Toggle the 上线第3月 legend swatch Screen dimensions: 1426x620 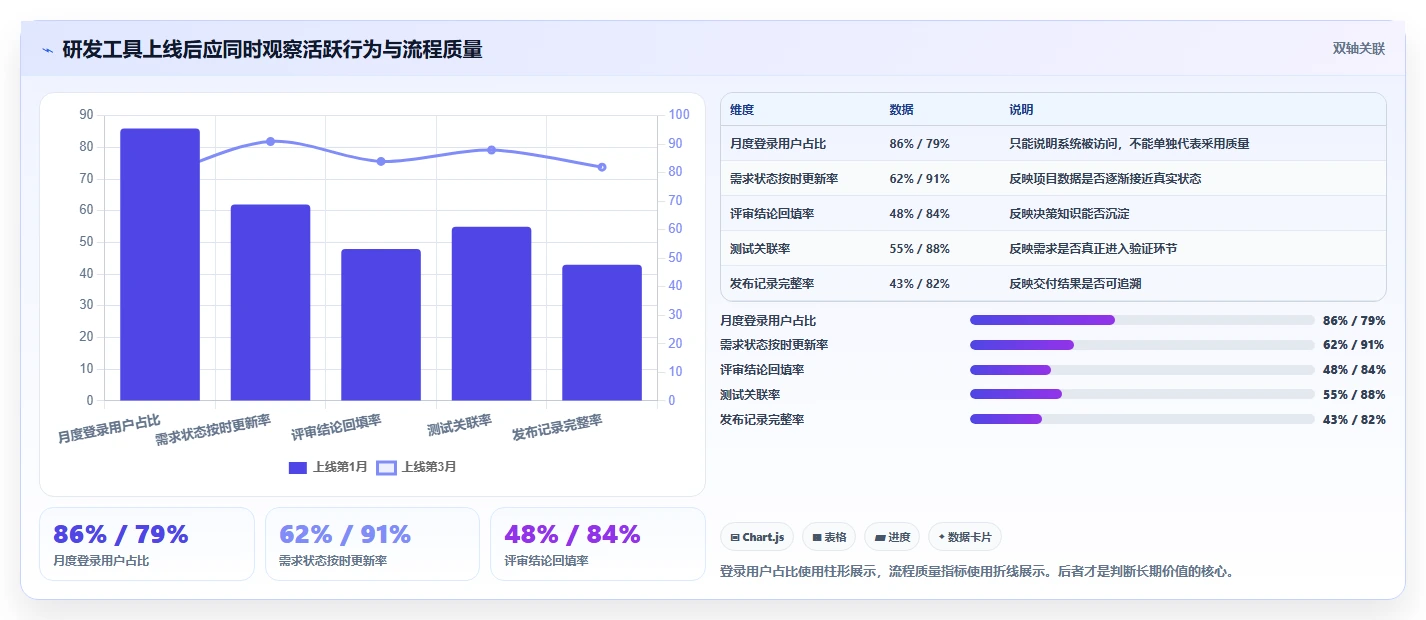click(386, 467)
